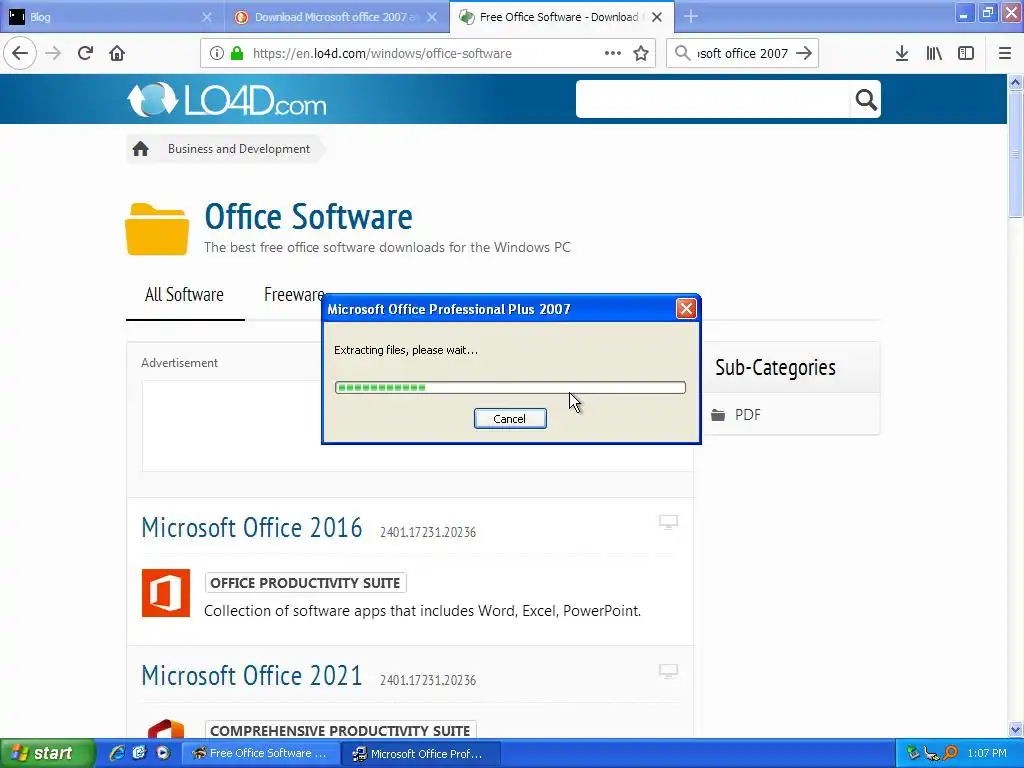Open page actions three-dot menu
Screen dimensions: 1024x768
coord(613,53)
